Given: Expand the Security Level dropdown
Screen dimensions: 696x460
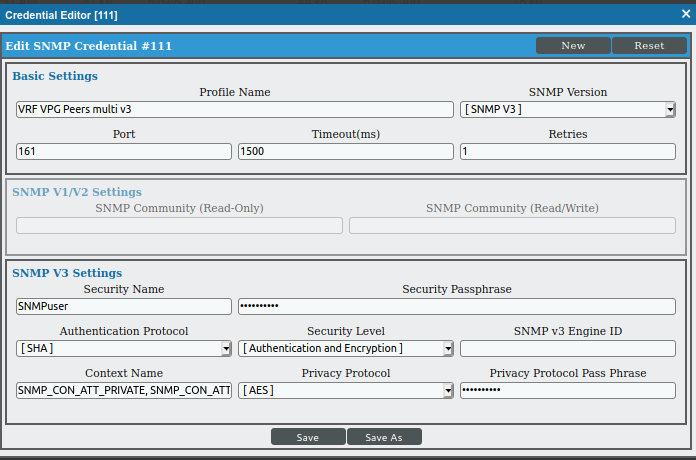Looking at the screenshot, I should click(x=346, y=349).
